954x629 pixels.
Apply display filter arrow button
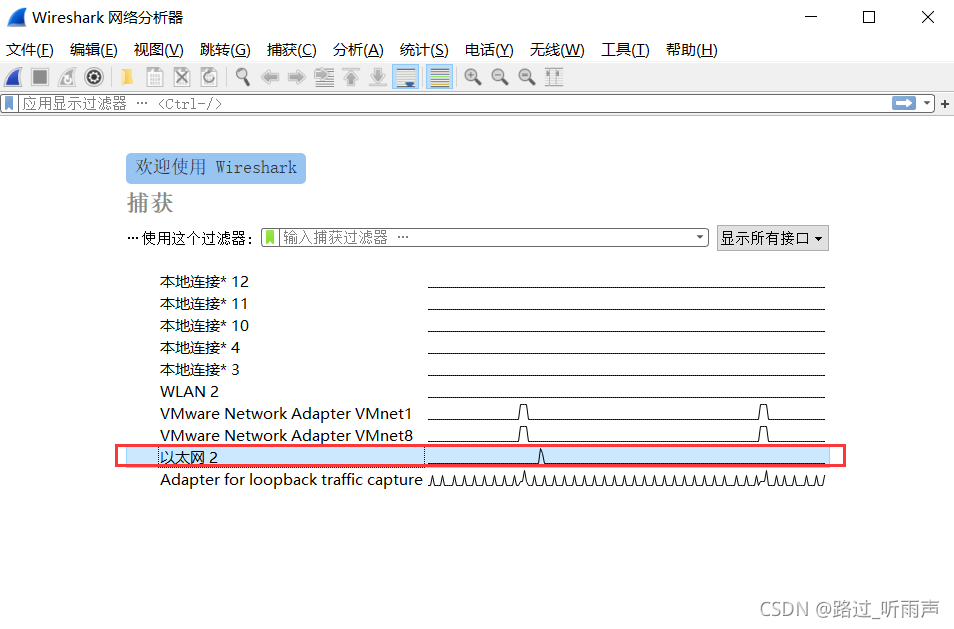click(904, 103)
